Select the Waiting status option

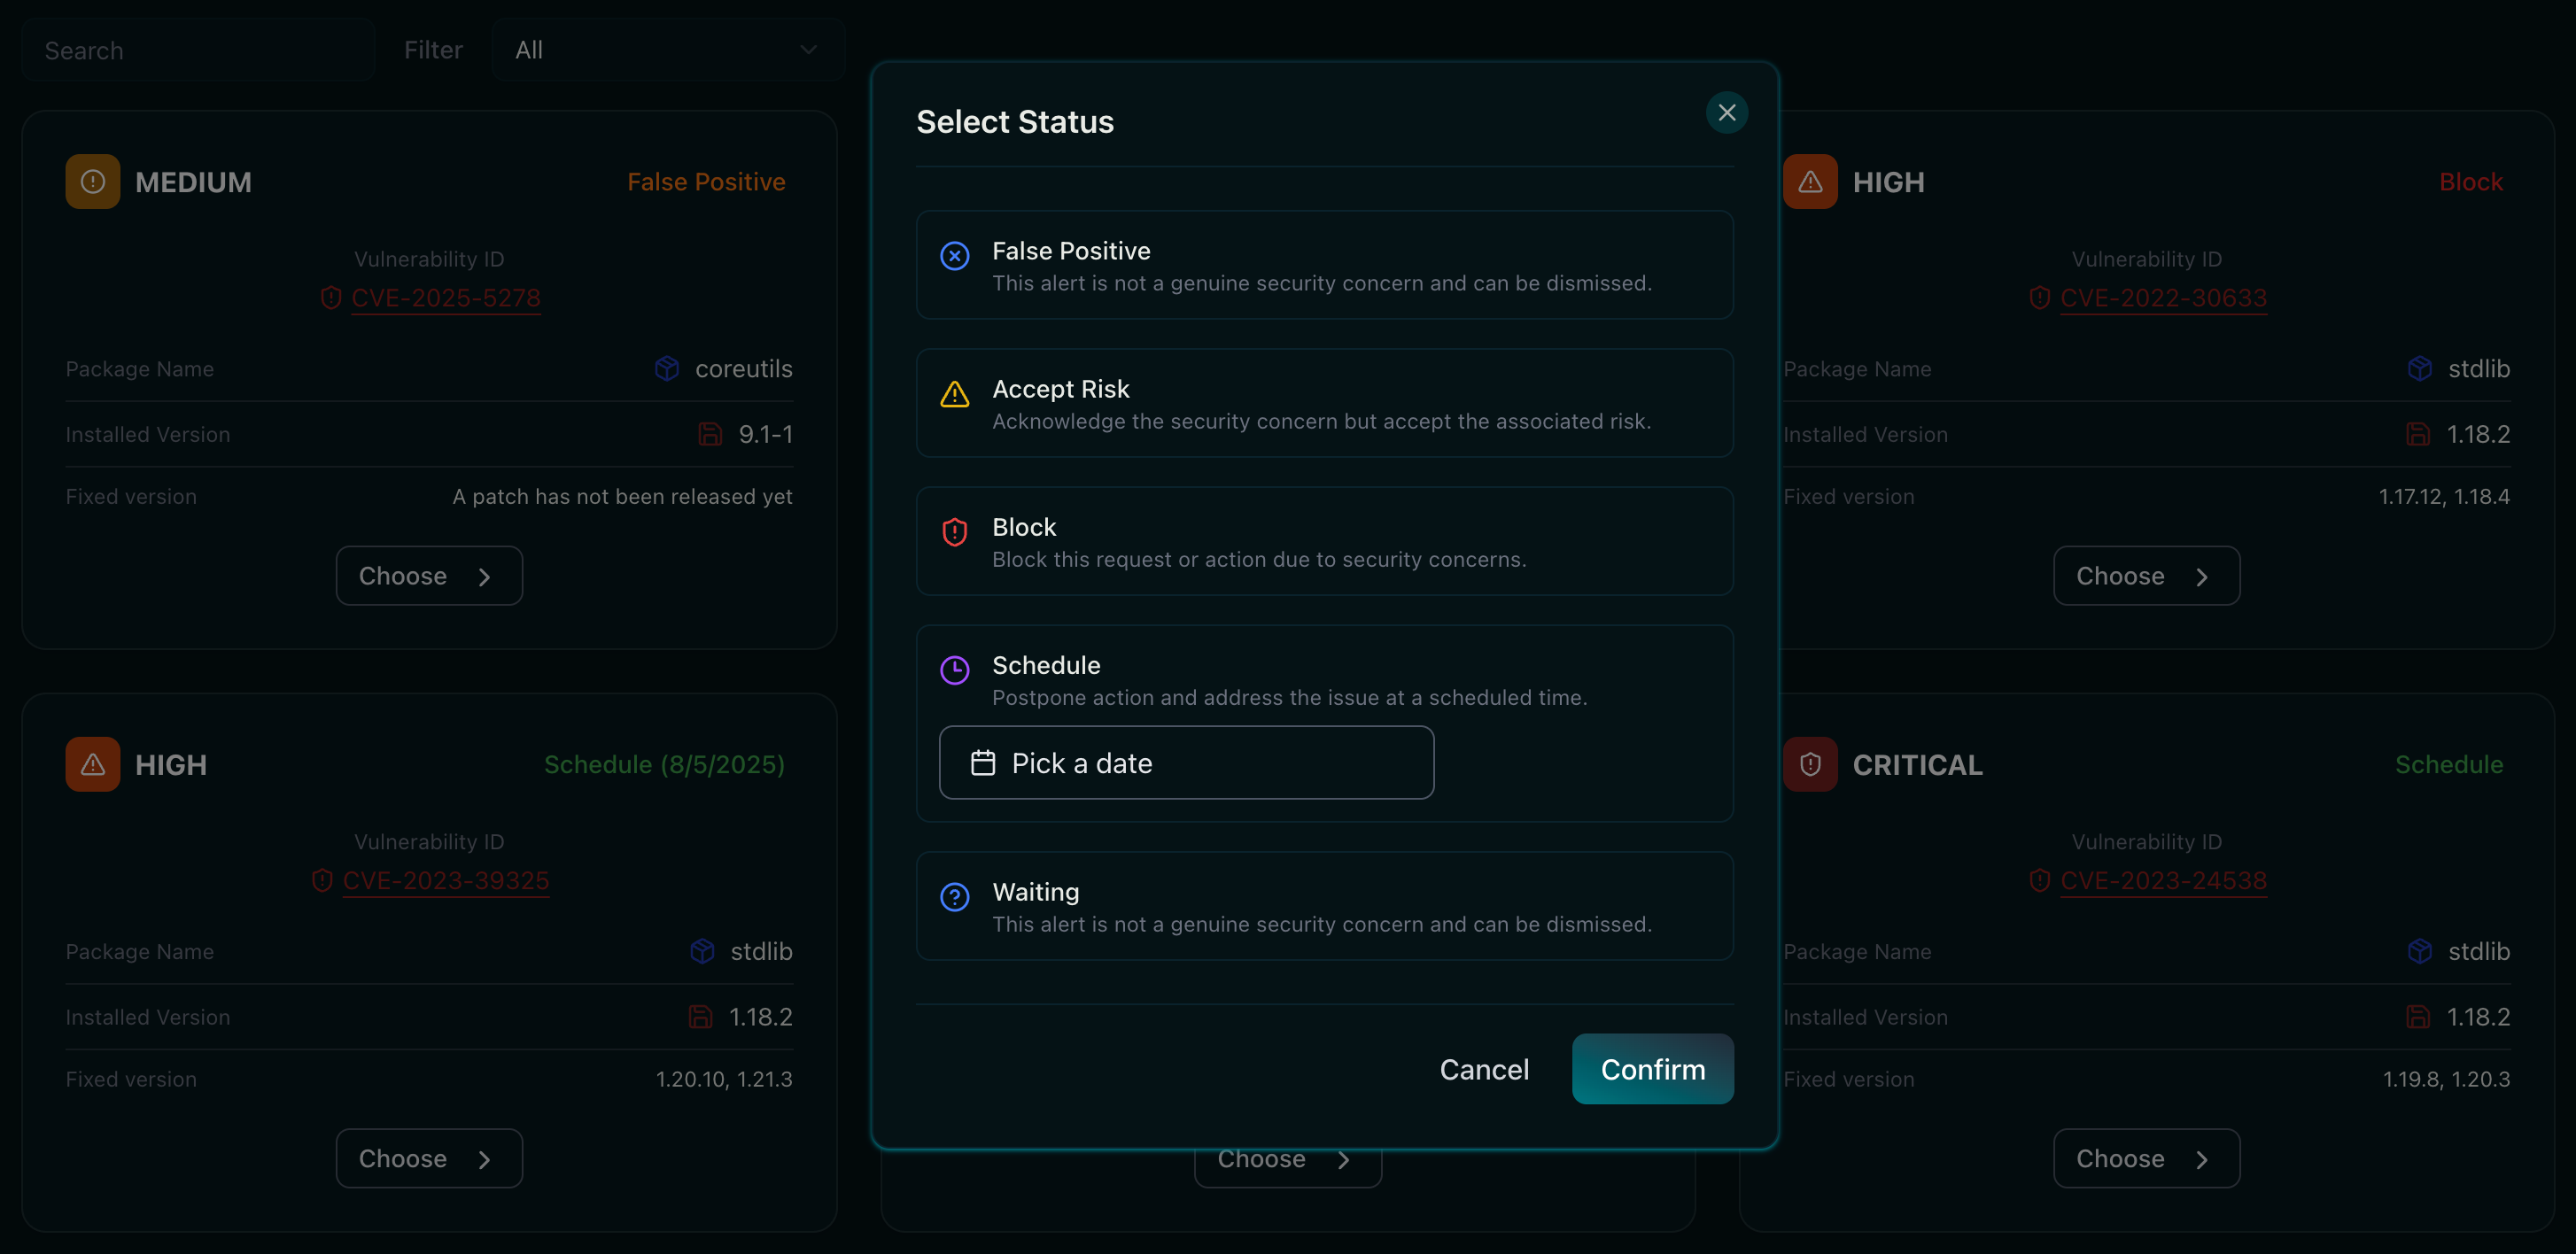point(1323,906)
